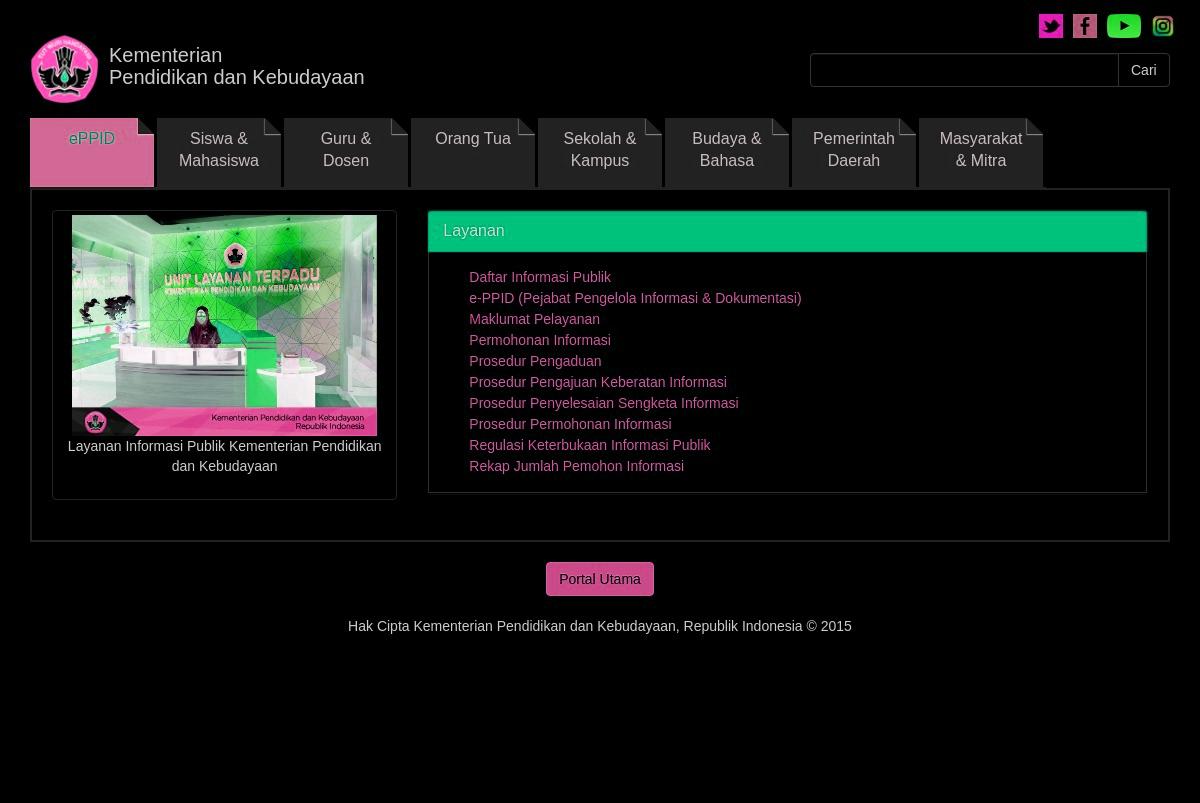Click the Layanan panel header
The image size is (1200, 803).
pos(787,231)
